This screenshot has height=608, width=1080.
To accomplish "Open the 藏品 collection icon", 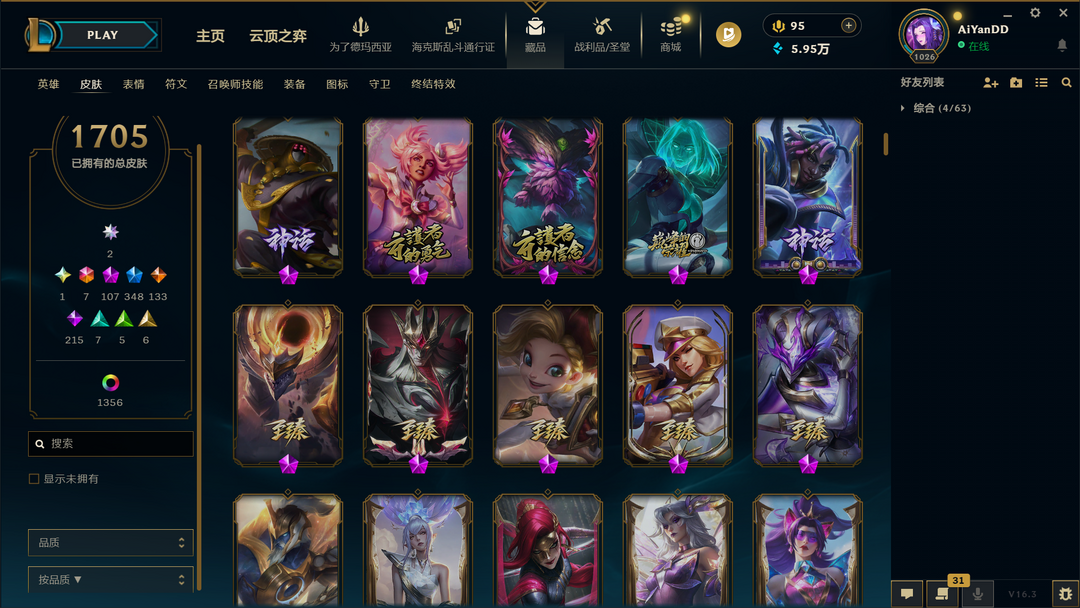I will click(535, 28).
